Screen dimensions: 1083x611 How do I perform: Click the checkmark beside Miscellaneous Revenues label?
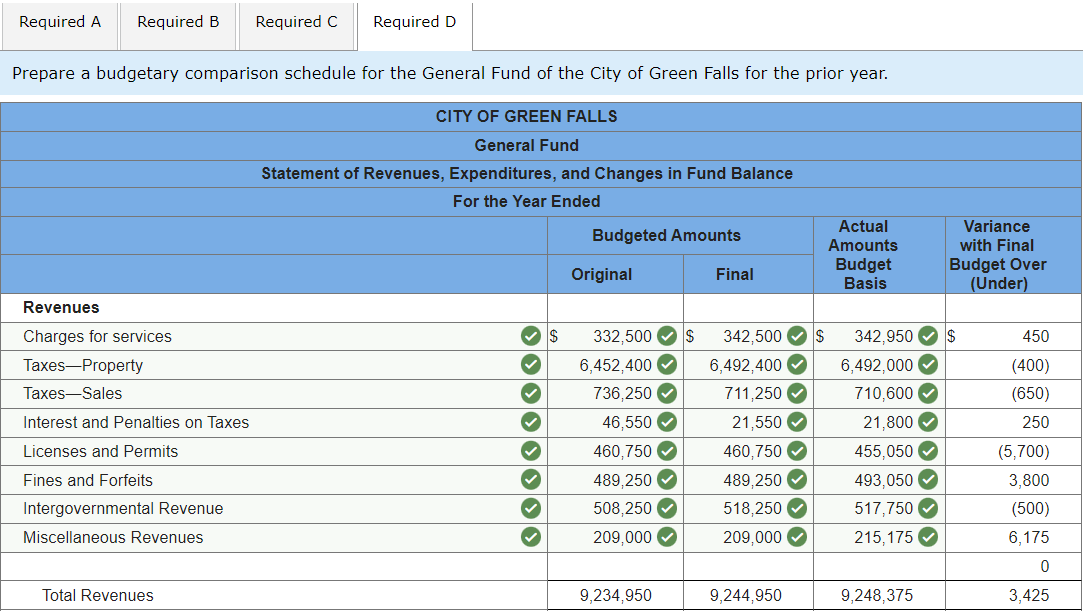[x=530, y=536]
